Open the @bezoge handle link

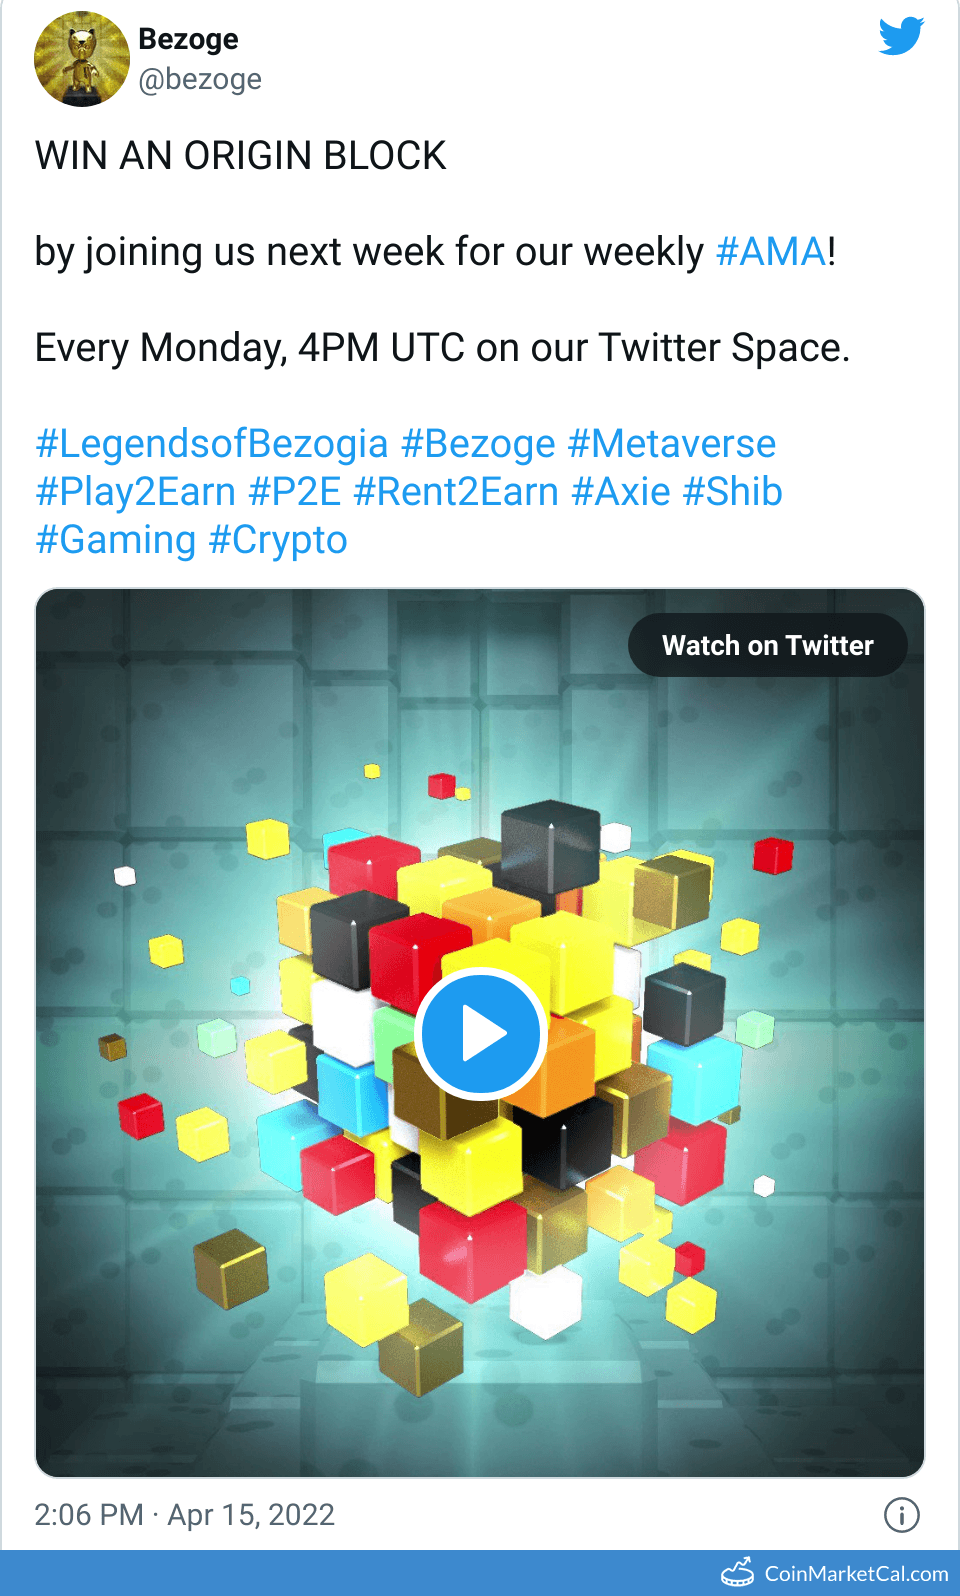pos(200,79)
